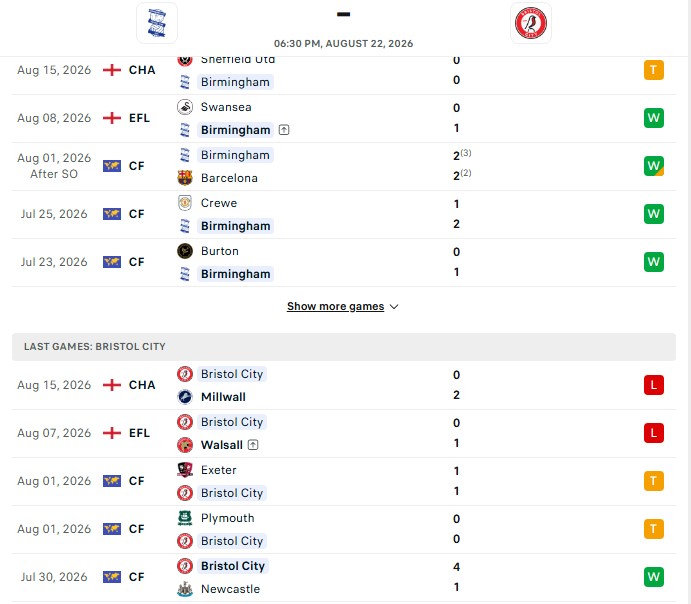Click the Plymouth club badge

pos(185,518)
